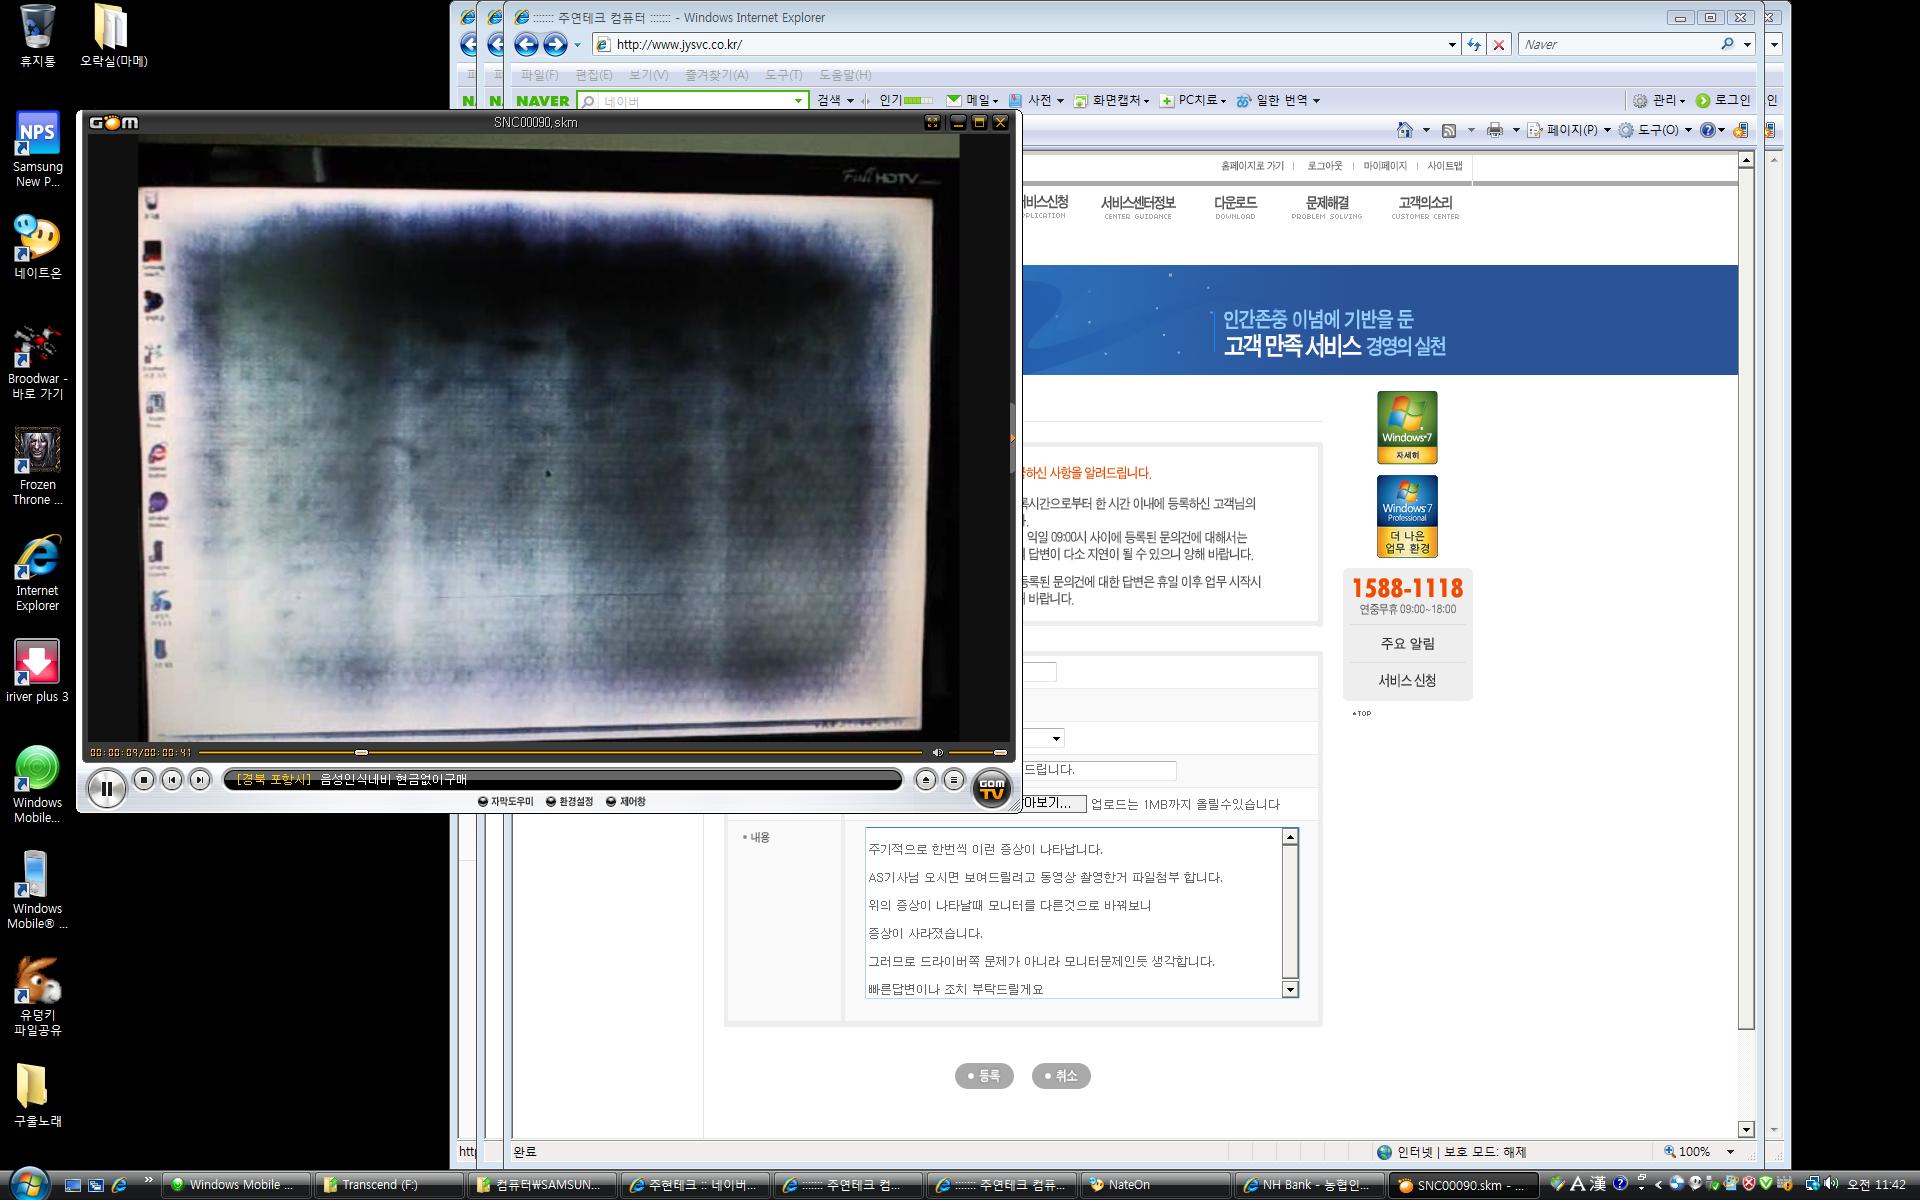
Task: Open GOM TV round button
Action: coord(991,789)
